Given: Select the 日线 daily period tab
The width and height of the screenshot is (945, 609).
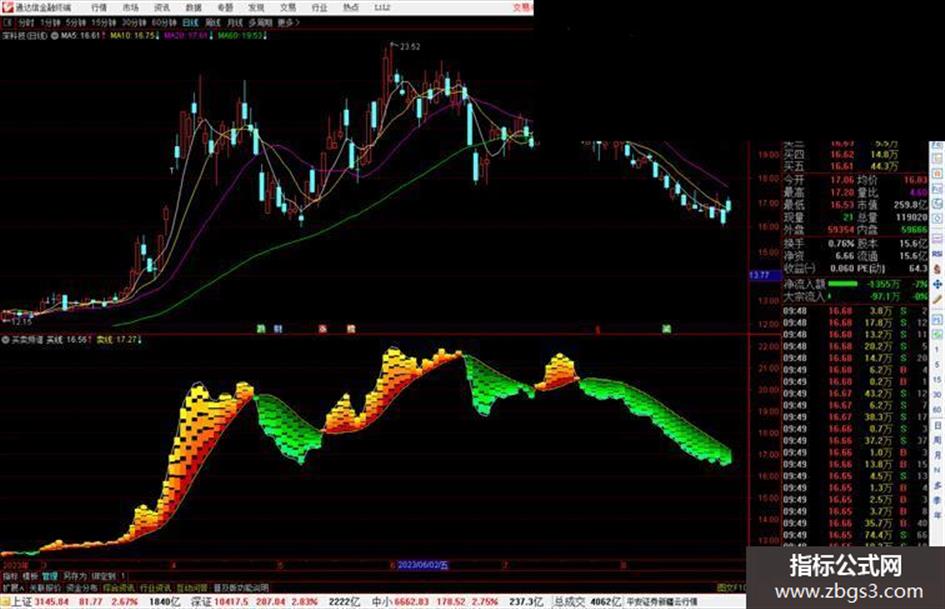Looking at the screenshot, I should tap(190, 22).
